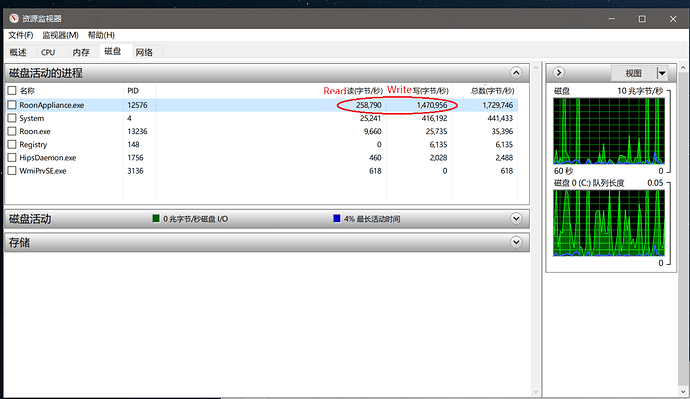Click the disk throughput graph
Image resolution: width=690 pixels, height=399 pixels.
tap(609, 131)
